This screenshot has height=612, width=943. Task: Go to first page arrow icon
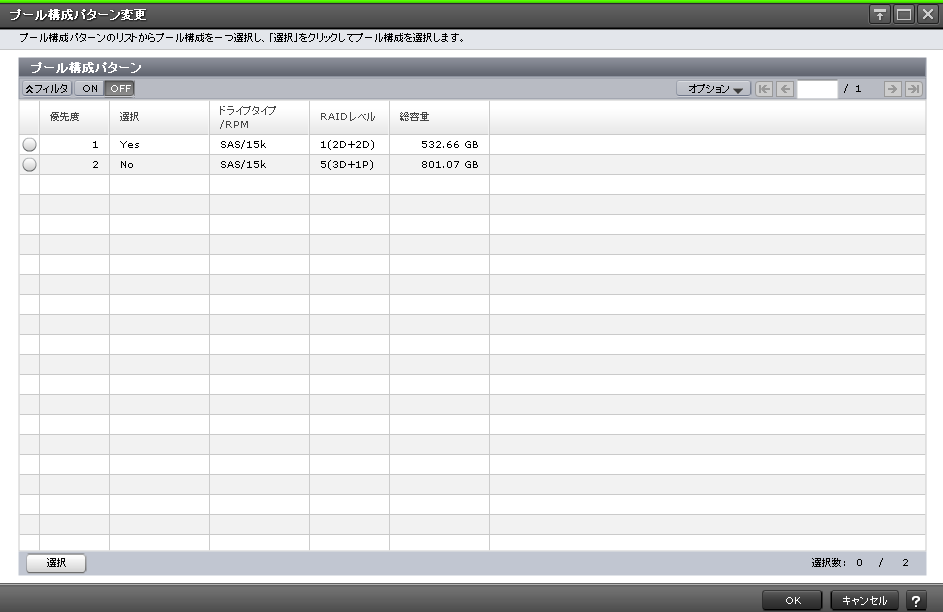[764, 89]
